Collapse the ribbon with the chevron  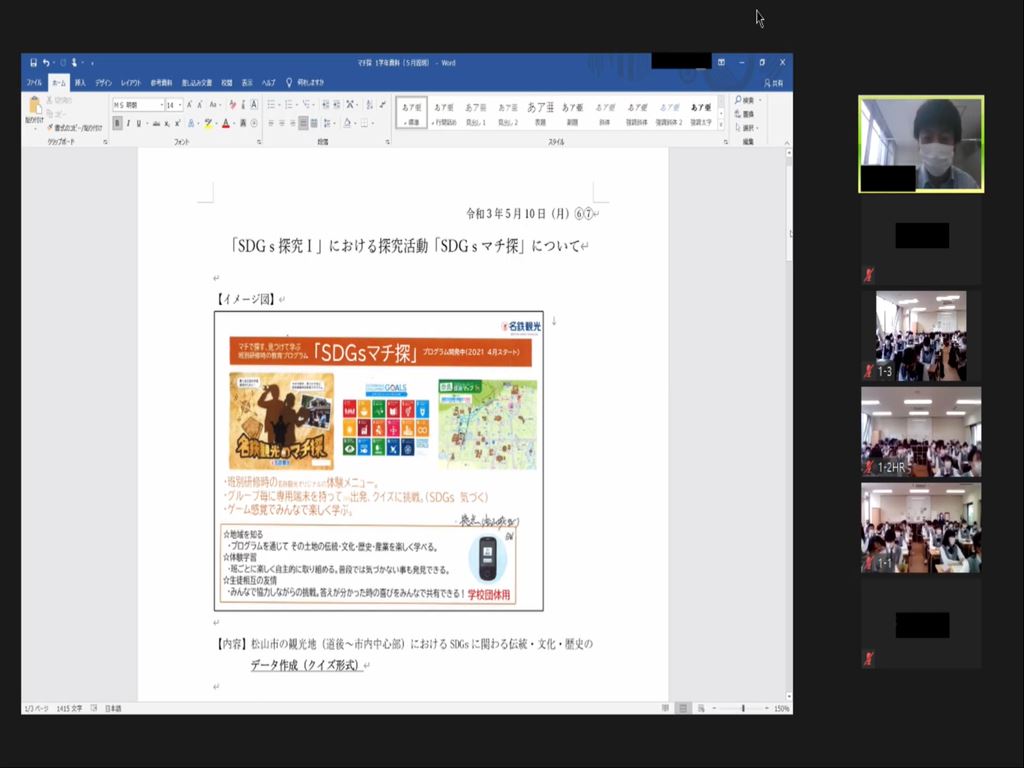pos(787,142)
